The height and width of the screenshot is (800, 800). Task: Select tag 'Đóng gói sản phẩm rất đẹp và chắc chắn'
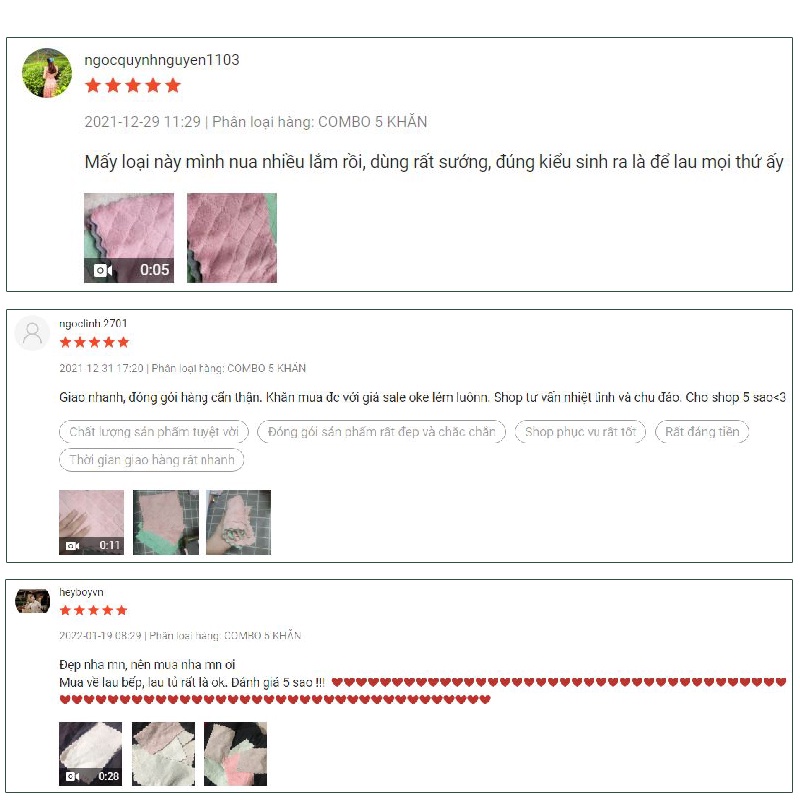click(x=382, y=432)
